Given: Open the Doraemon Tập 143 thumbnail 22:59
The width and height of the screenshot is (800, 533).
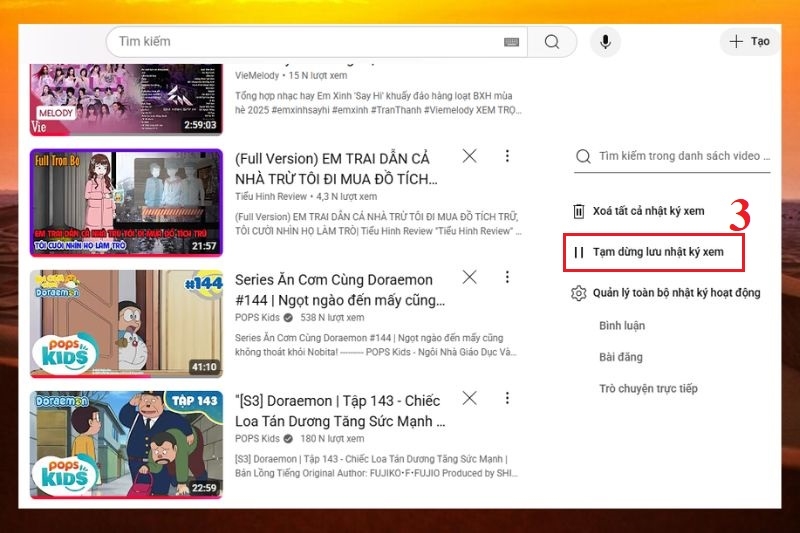Looking at the screenshot, I should click(126, 445).
